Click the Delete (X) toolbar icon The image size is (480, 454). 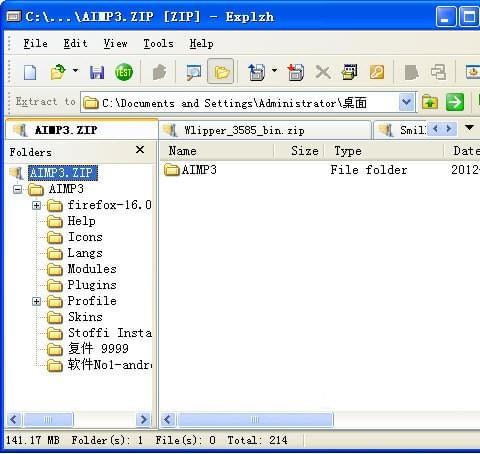point(323,72)
